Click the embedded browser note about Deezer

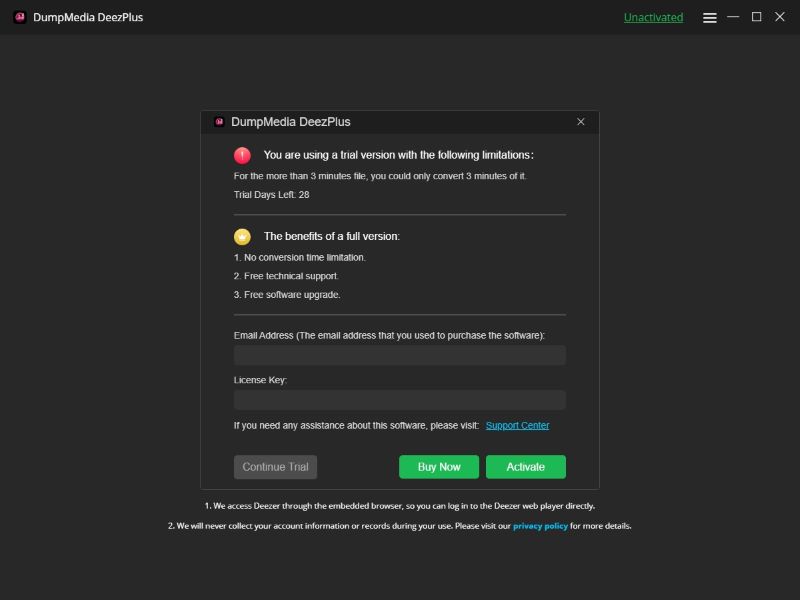click(x=399, y=506)
